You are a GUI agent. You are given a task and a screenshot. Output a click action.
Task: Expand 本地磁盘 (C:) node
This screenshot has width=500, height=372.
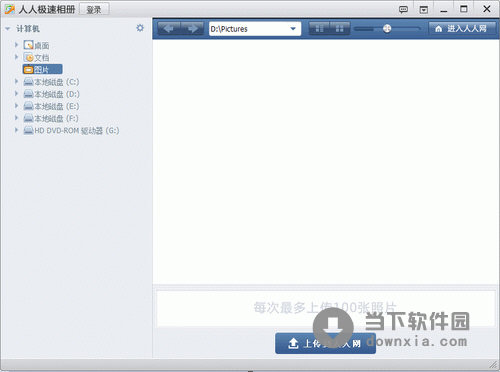tap(16, 81)
